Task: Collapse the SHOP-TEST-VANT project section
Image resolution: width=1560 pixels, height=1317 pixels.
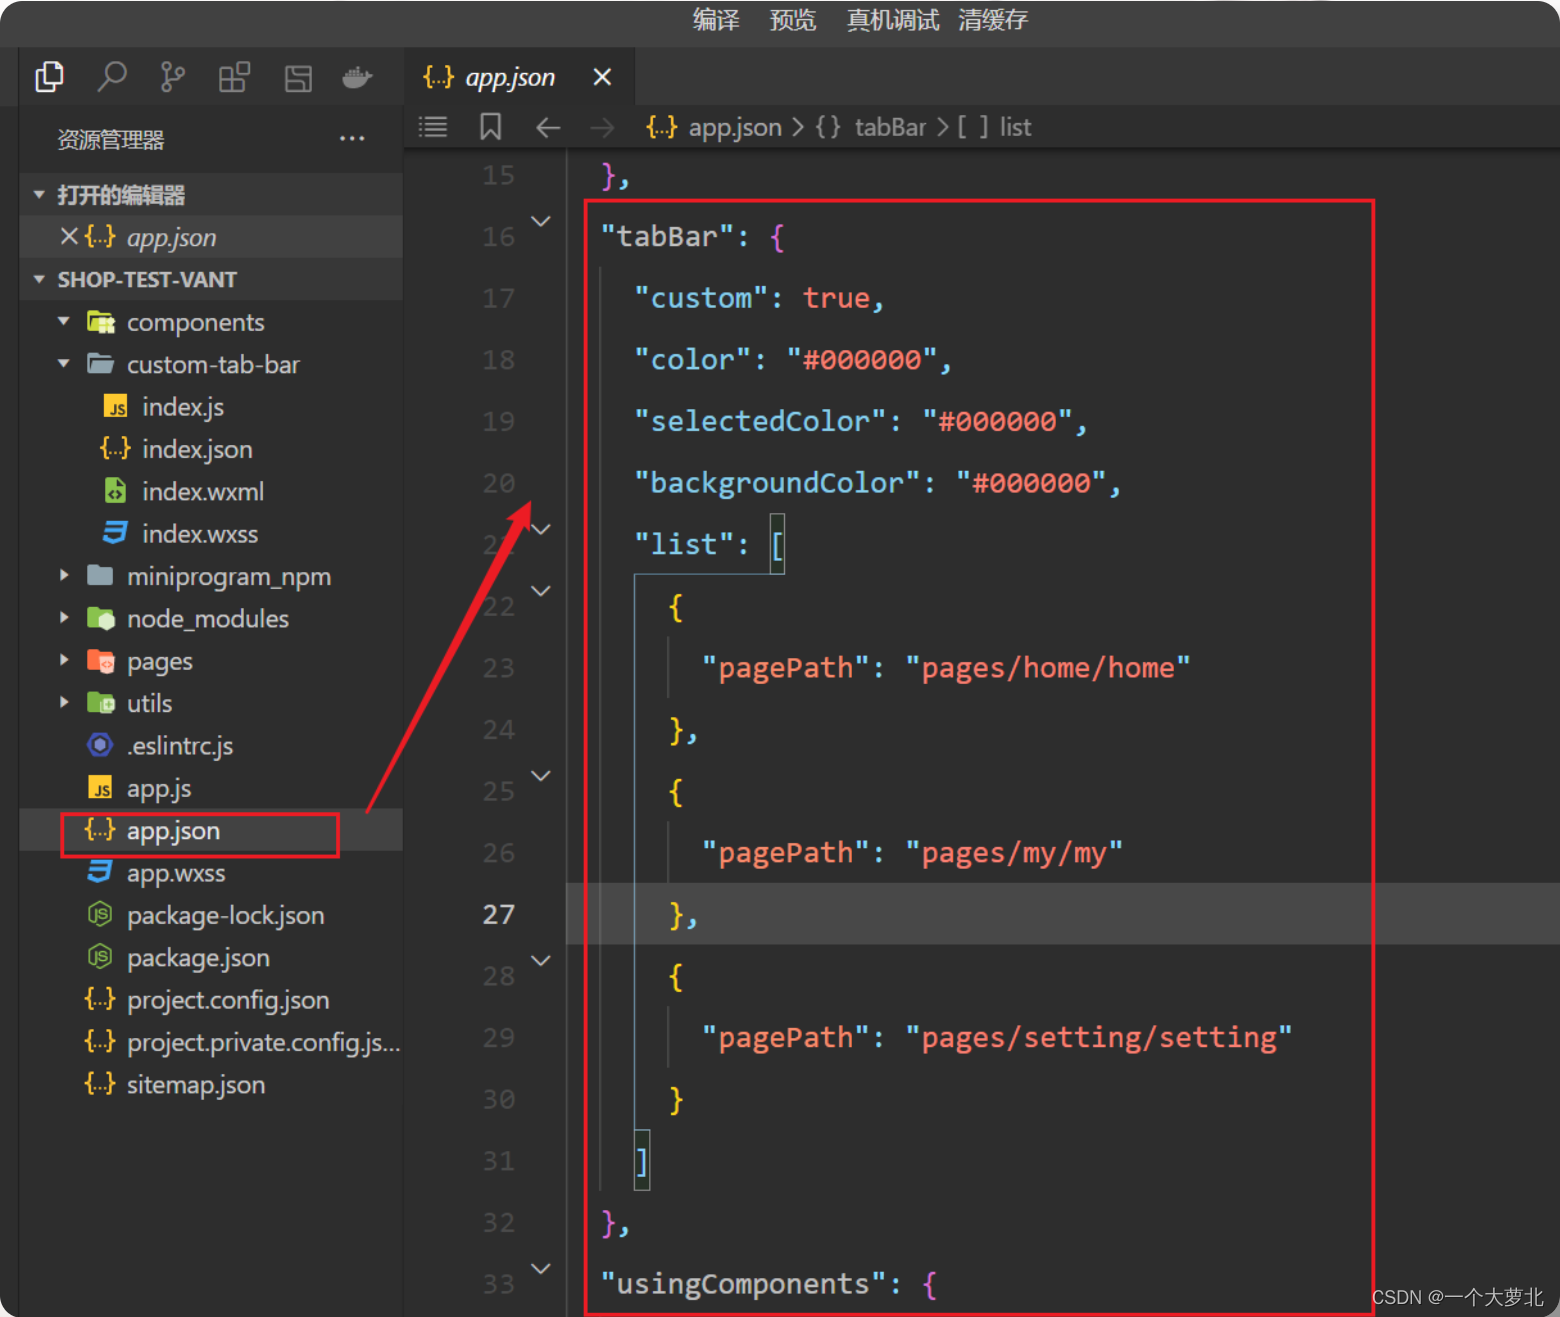Action: click(x=39, y=280)
